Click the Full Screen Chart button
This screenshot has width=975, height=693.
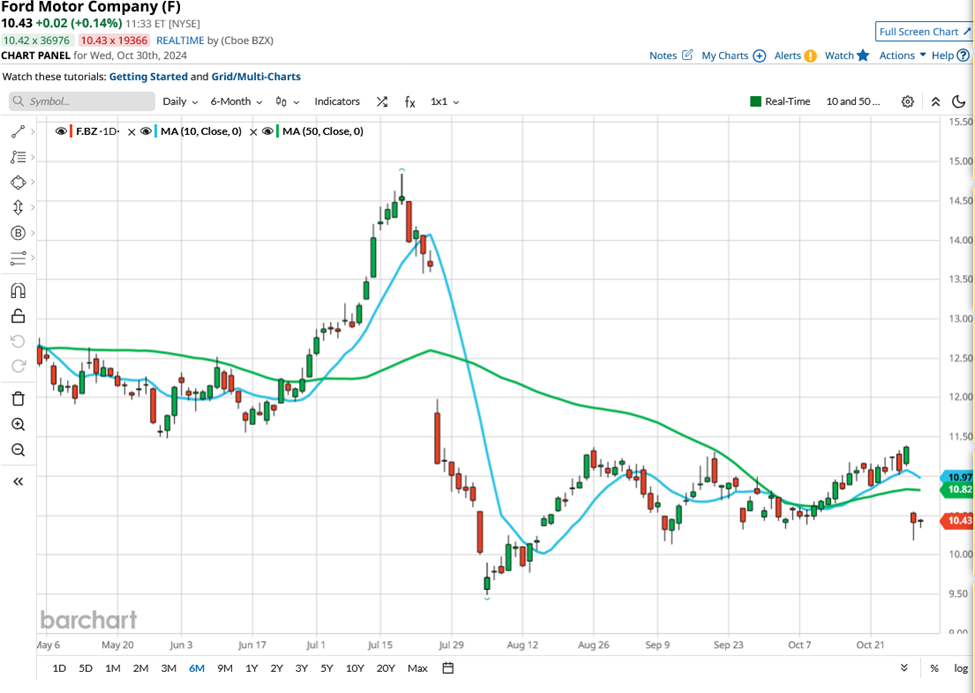coord(922,31)
